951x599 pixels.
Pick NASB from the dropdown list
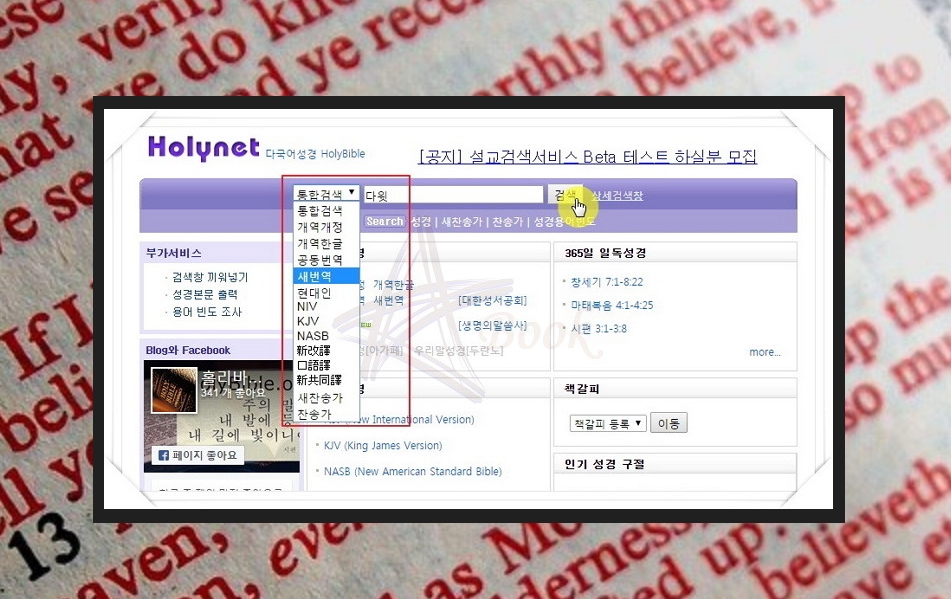326,336
